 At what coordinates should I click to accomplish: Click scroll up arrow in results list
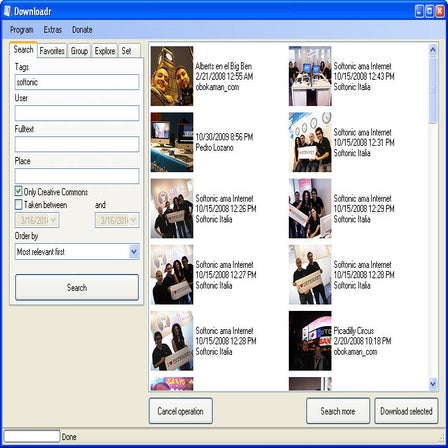pos(433,50)
